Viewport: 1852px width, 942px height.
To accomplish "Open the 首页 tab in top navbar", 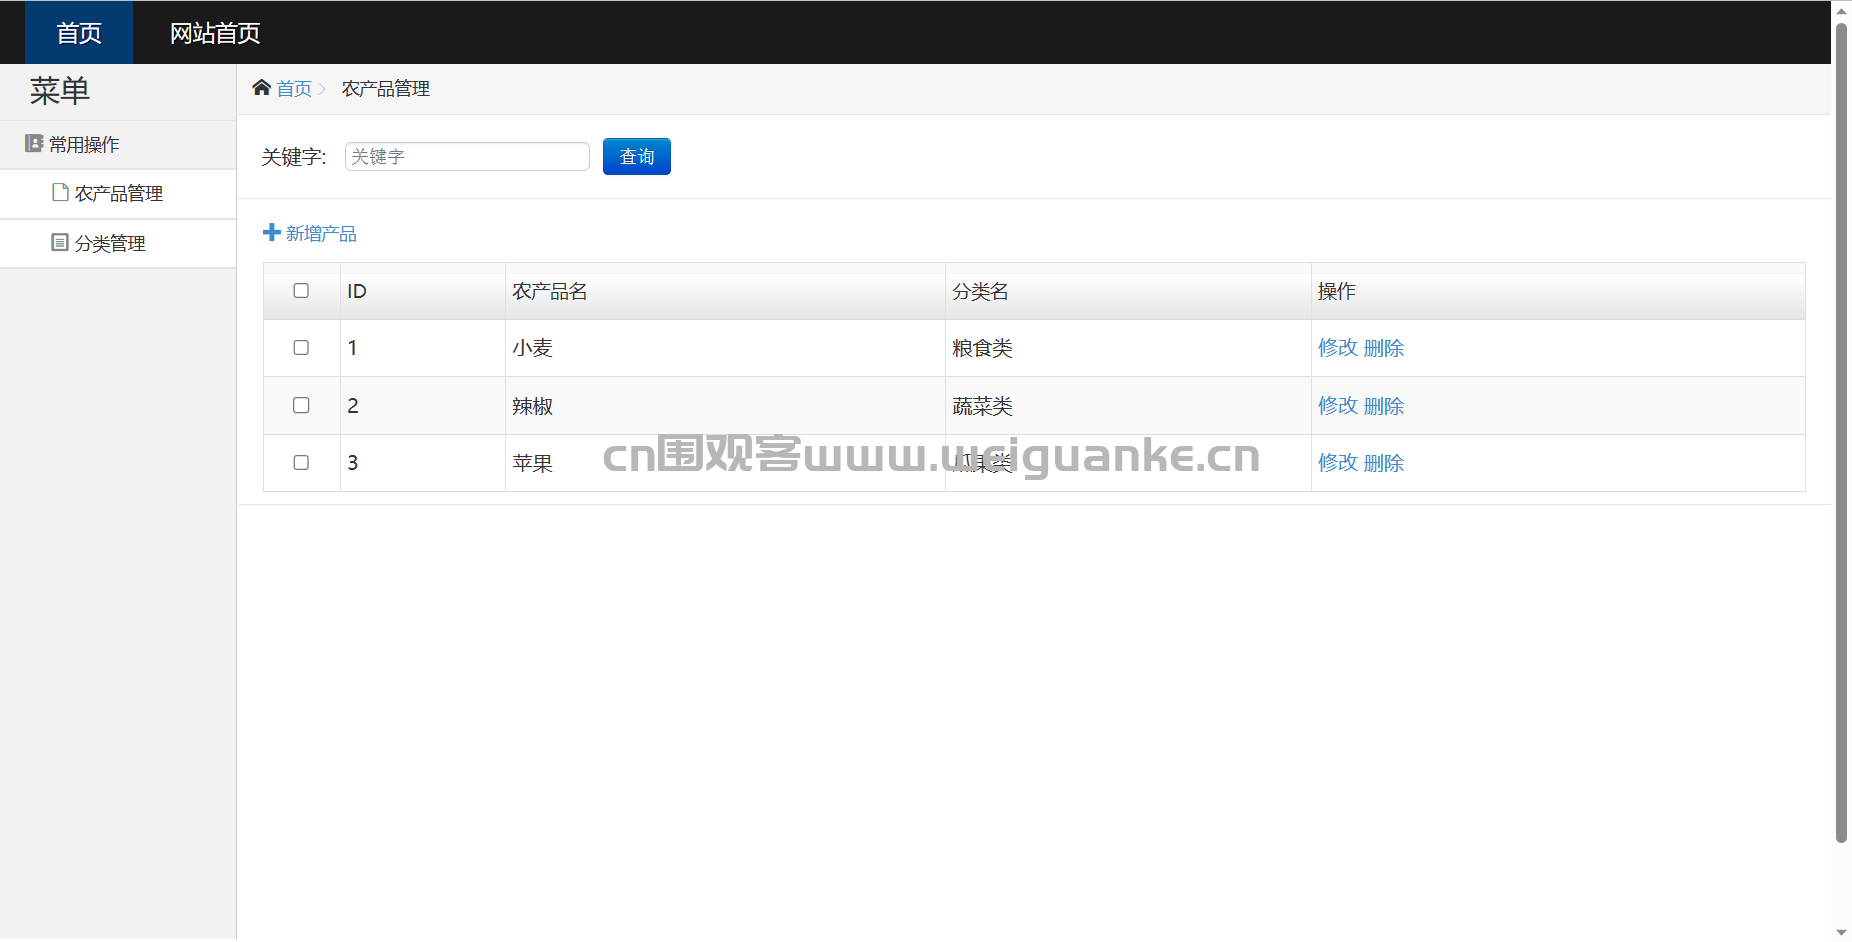I will pos(79,33).
